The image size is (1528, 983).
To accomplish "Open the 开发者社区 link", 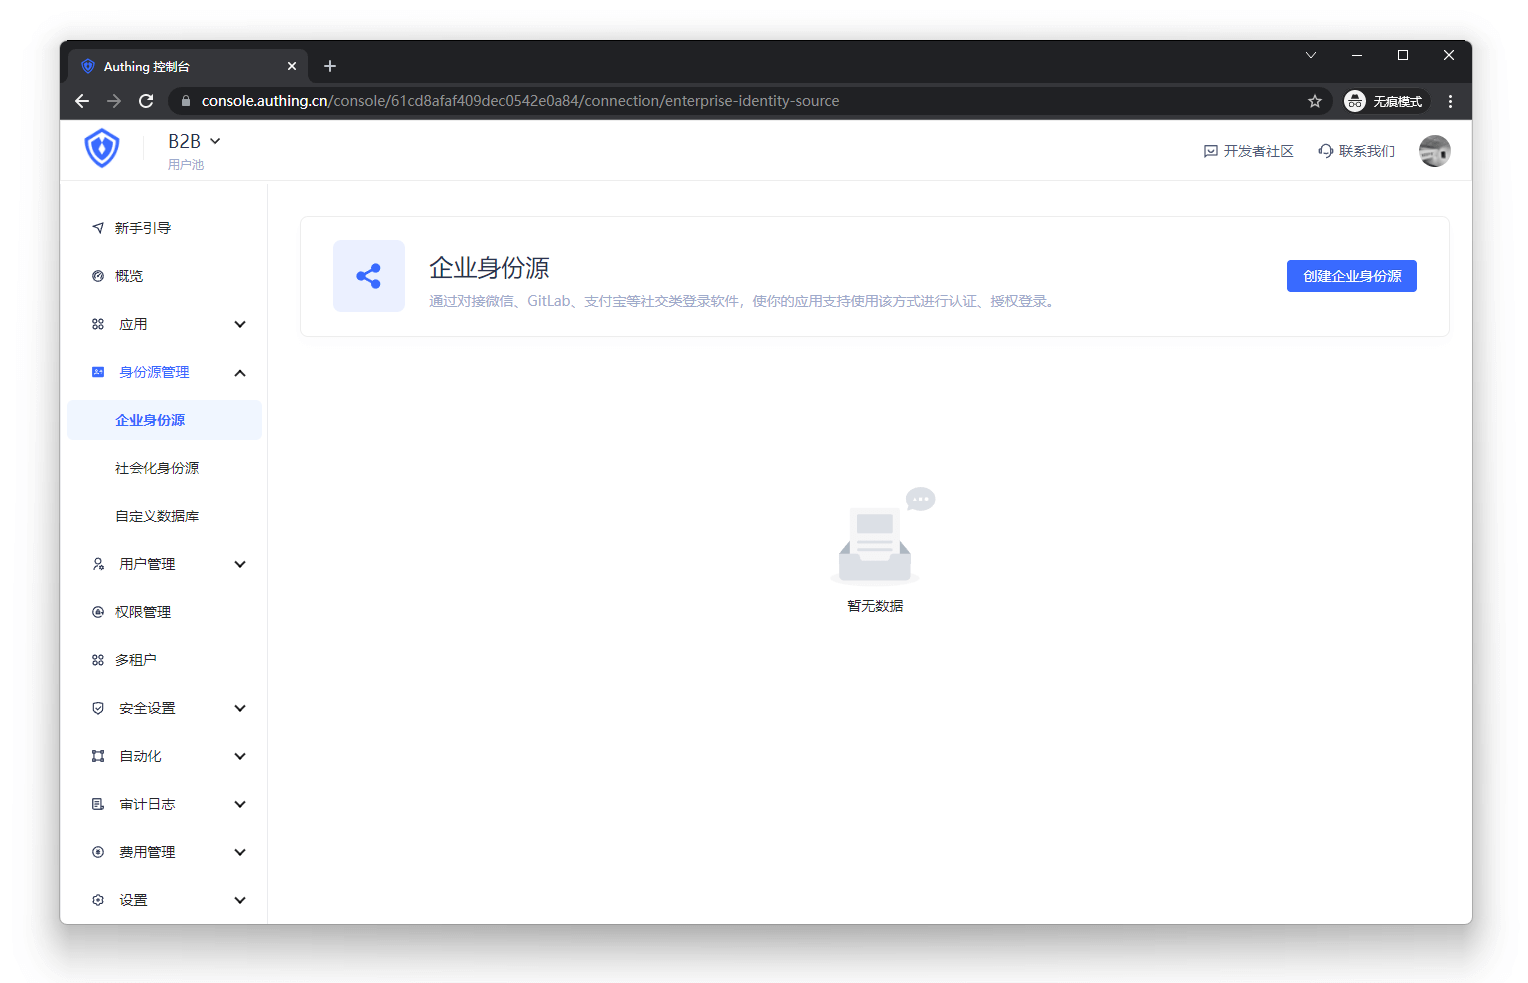I will click(1249, 151).
